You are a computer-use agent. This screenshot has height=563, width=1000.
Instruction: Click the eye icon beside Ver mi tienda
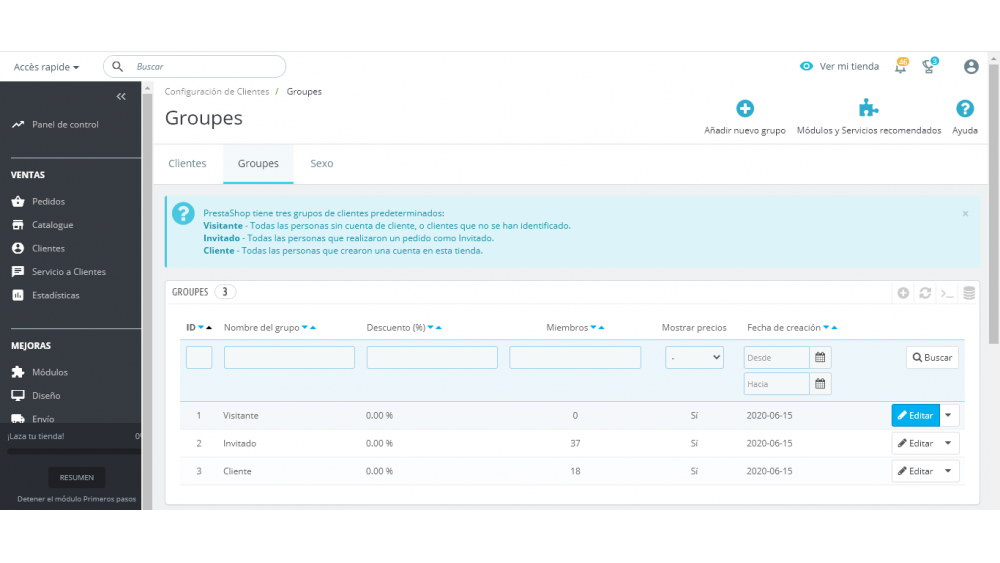(807, 66)
